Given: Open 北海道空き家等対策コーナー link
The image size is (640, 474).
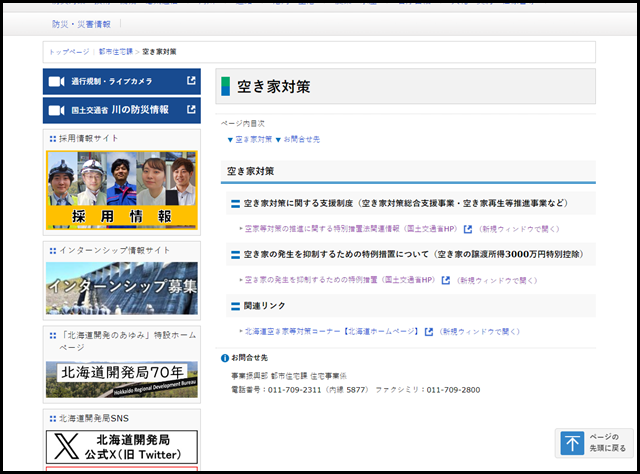Looking at the screenshot, I should tap(331, 331).
